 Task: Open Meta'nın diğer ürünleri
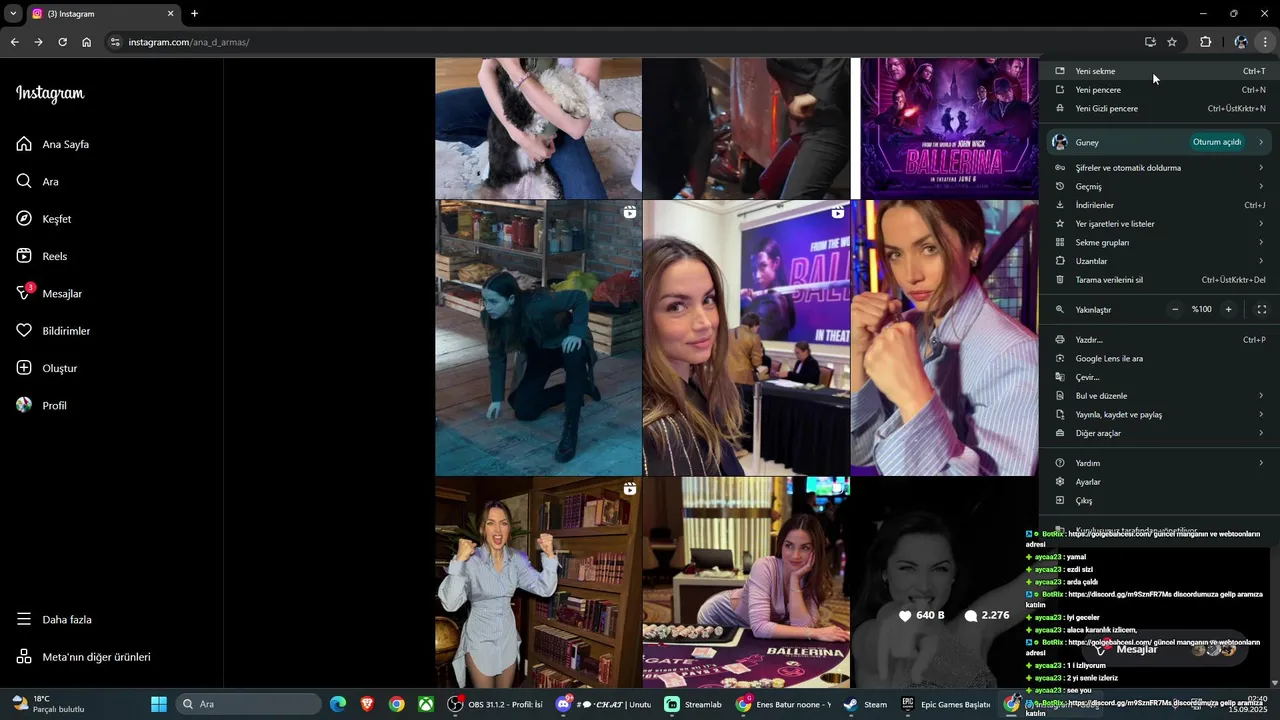click(x=83, y=657)
